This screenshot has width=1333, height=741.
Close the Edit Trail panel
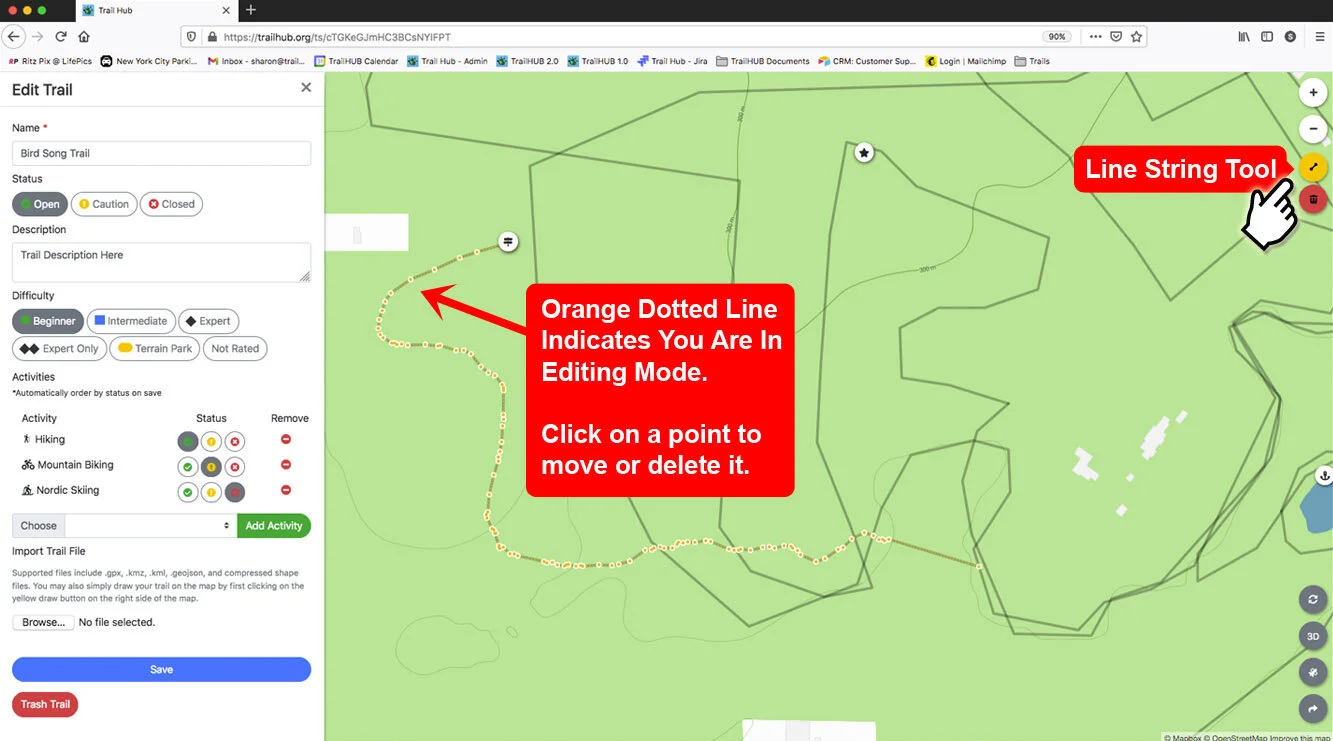point(306,88)
